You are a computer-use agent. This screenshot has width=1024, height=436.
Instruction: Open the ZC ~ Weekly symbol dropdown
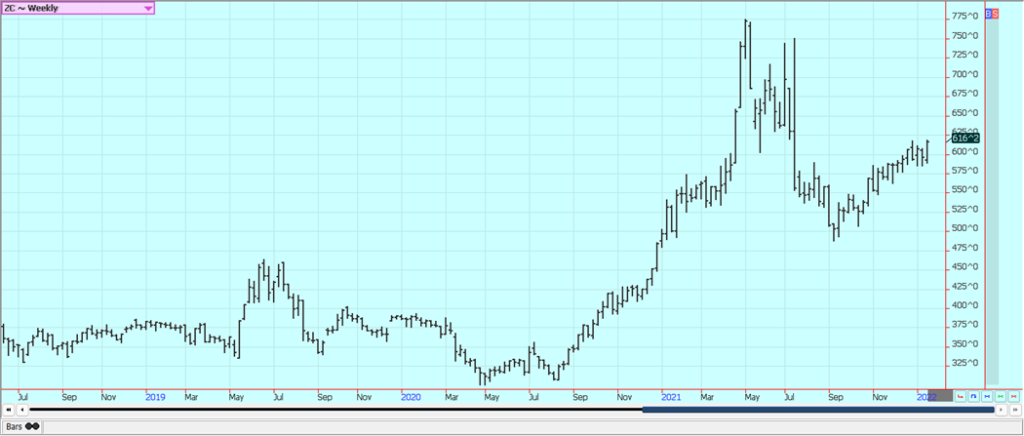point(78,8)
